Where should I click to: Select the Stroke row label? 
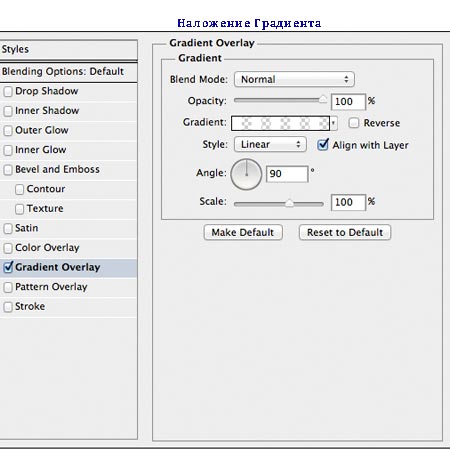[30, 306]
